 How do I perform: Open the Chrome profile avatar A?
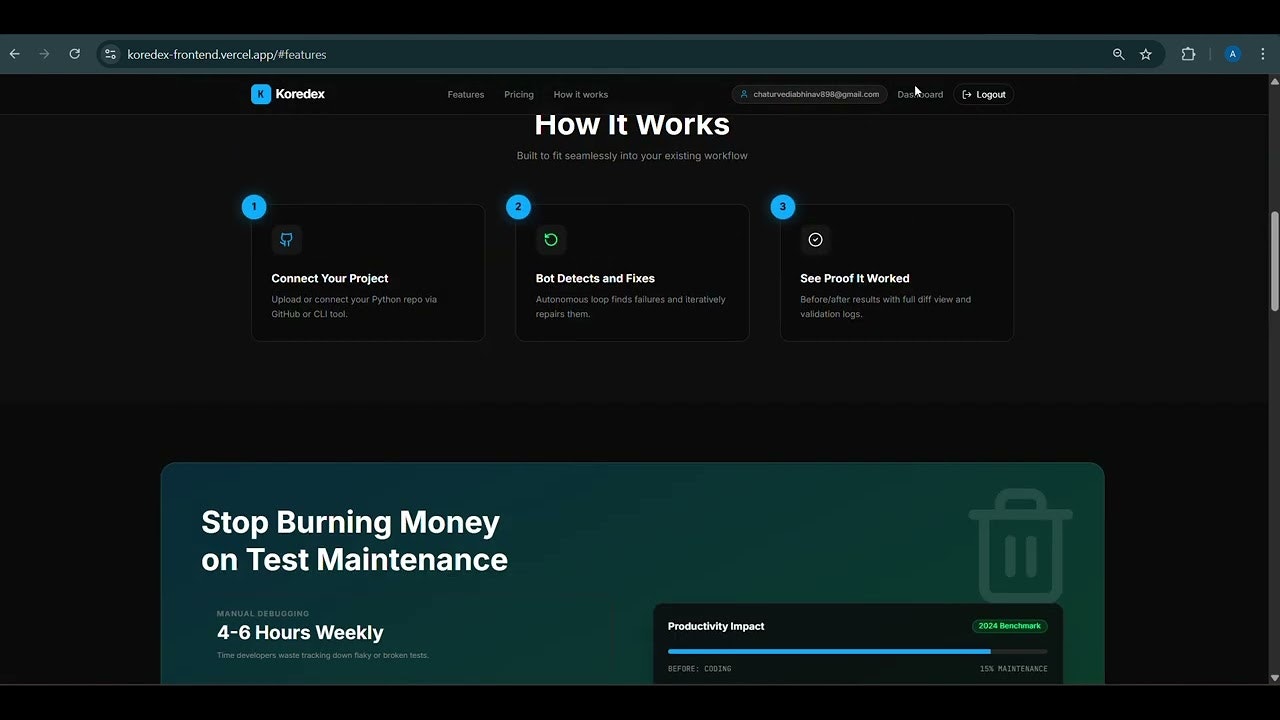(x=1233, y=54)
